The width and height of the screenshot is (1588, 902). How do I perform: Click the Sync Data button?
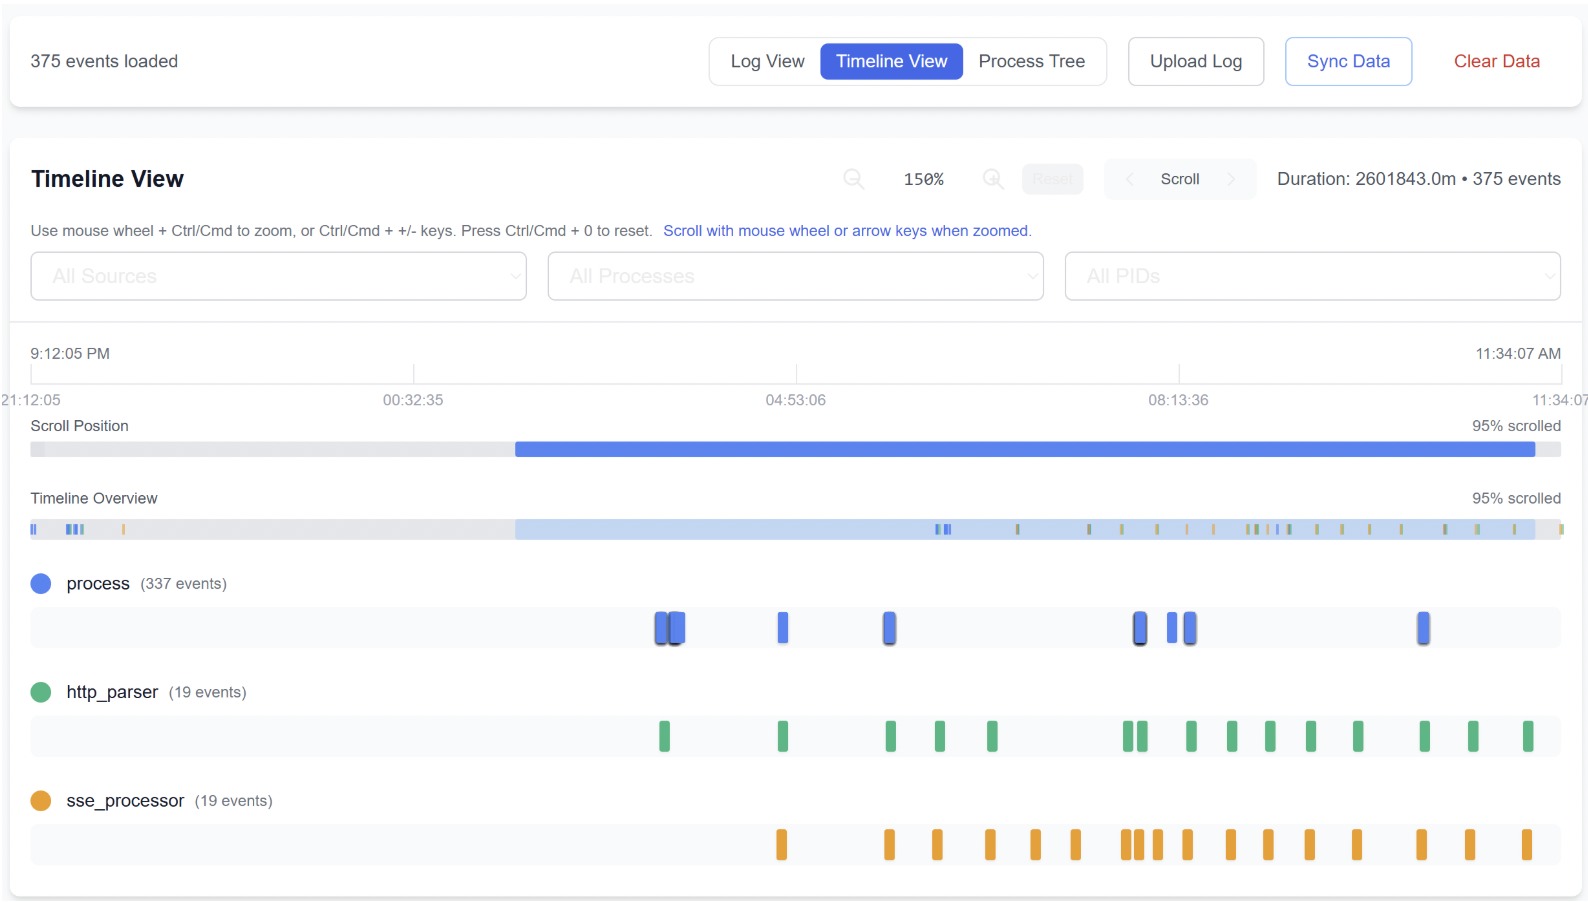pos(1348,61)
